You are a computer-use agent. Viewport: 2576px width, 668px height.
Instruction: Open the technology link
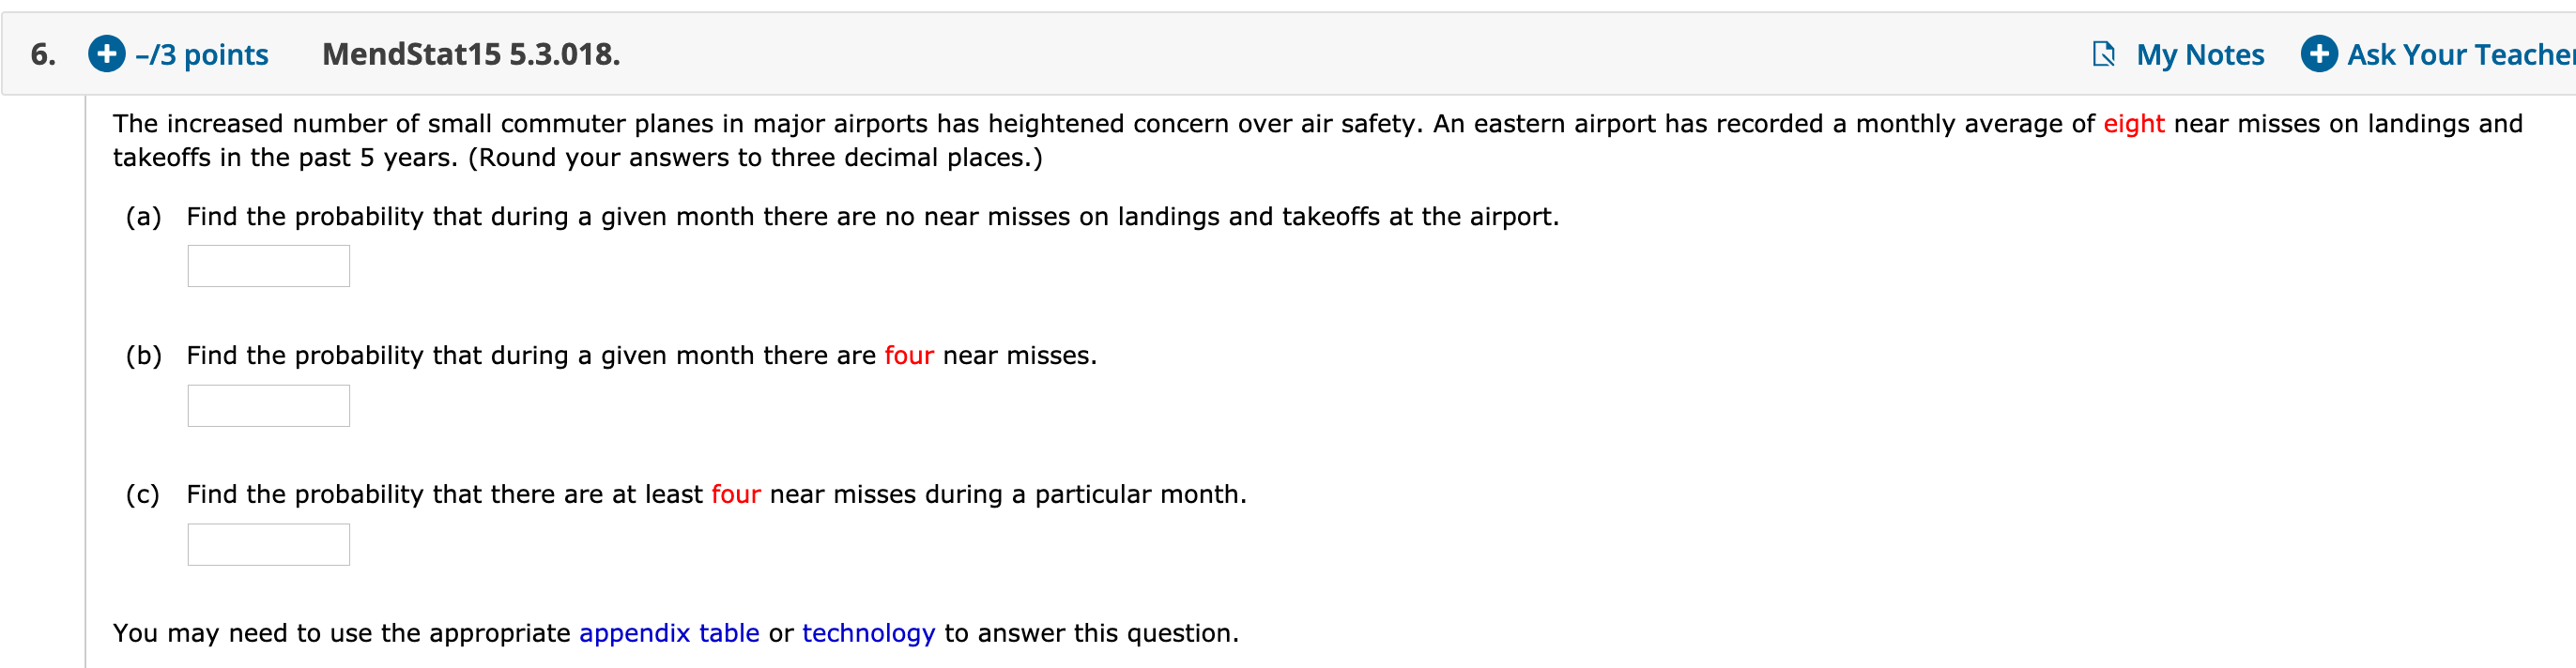coord(868,633)
